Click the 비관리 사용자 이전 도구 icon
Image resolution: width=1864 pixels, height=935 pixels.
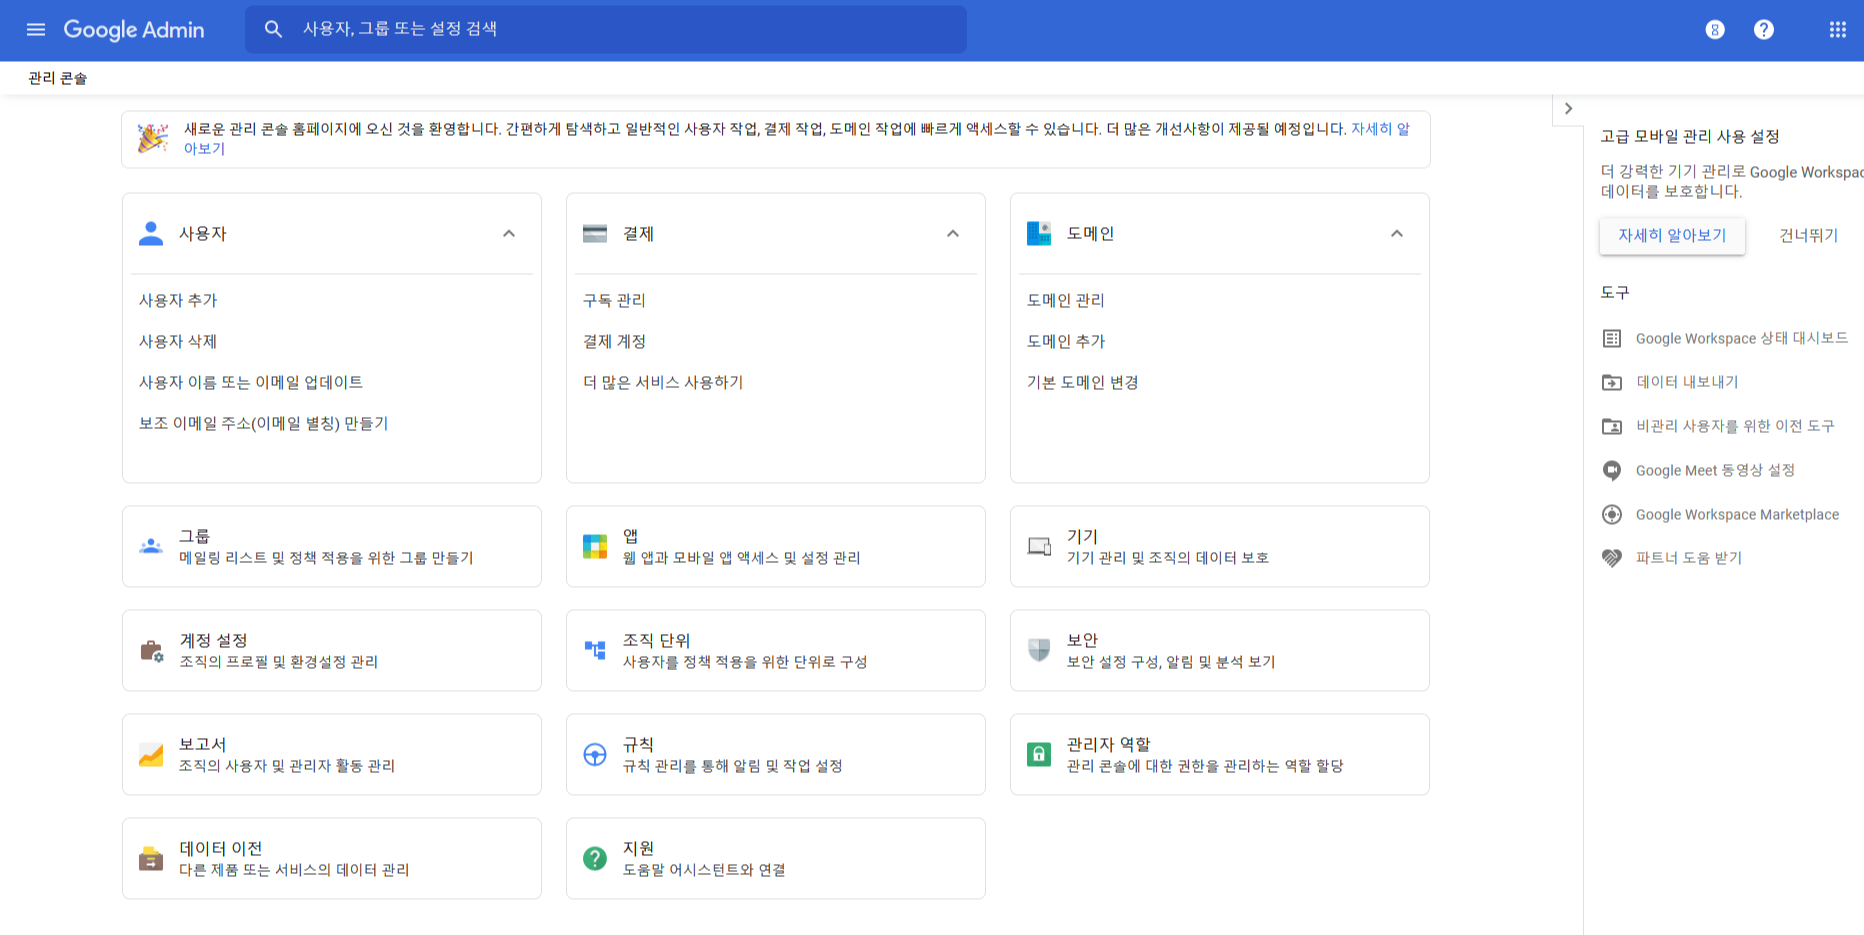point(1612,426)
